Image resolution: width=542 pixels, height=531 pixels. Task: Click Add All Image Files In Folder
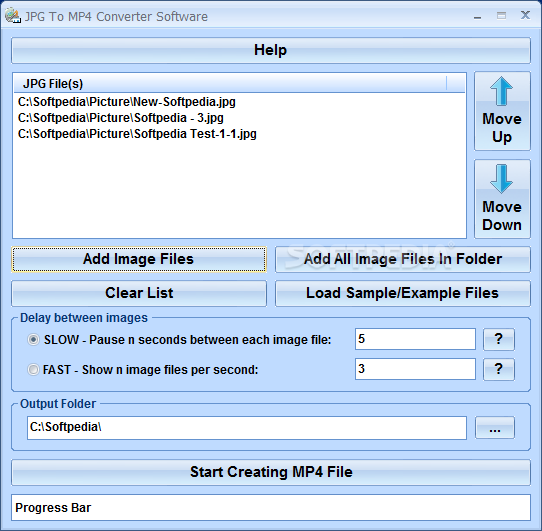[403, 259]
